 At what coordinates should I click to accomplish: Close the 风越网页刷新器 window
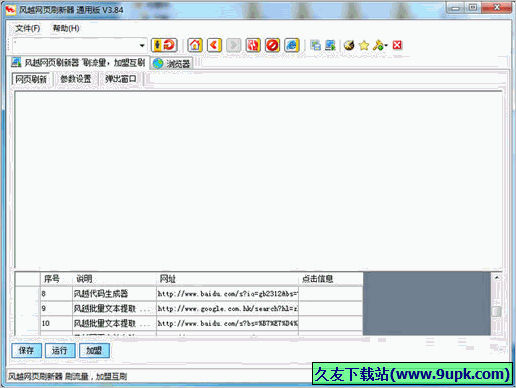pos(497,8)
